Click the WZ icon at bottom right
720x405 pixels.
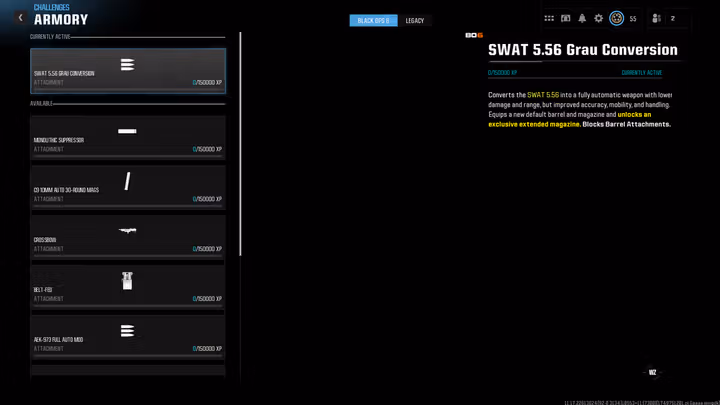652,372
